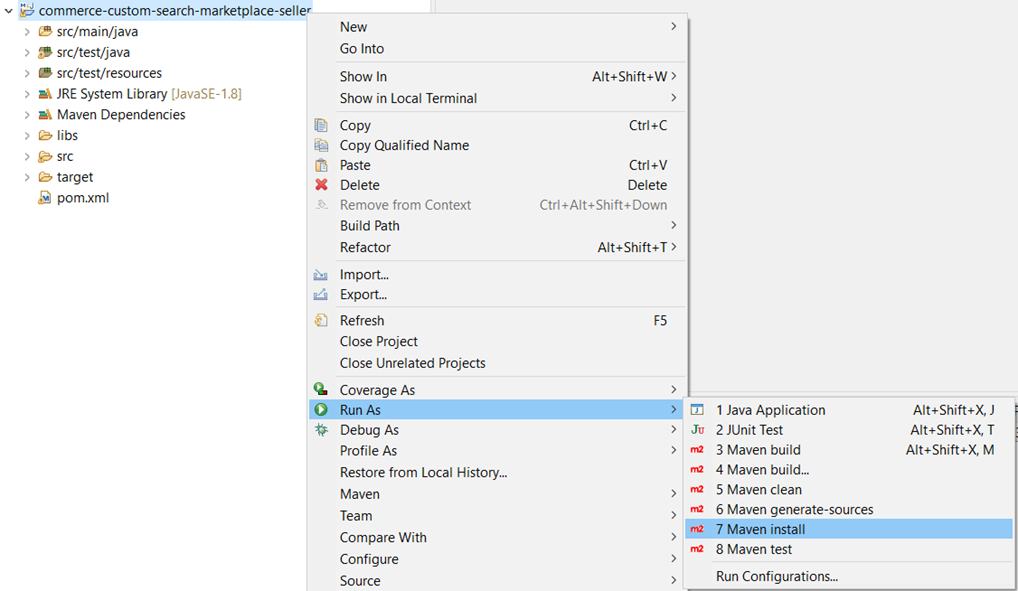
Task: Click the JUnit Test icon
Action: coord(697,430)
